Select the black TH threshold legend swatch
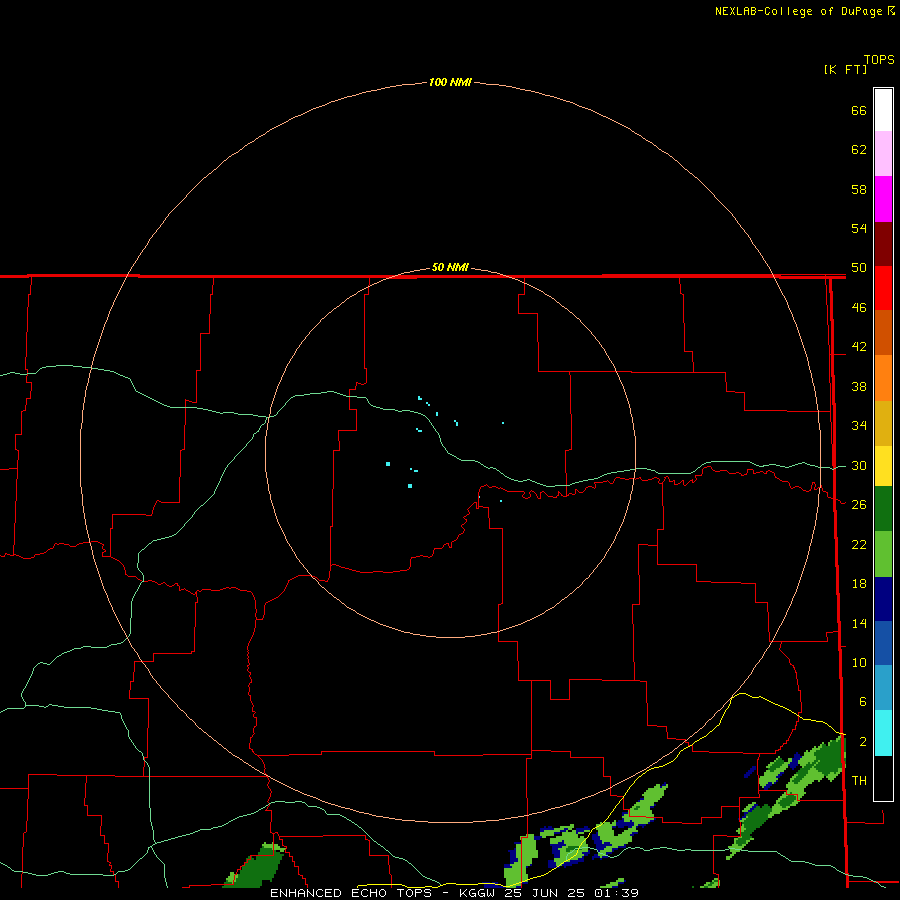Screen dimensions: 900x900 (883, 778)
